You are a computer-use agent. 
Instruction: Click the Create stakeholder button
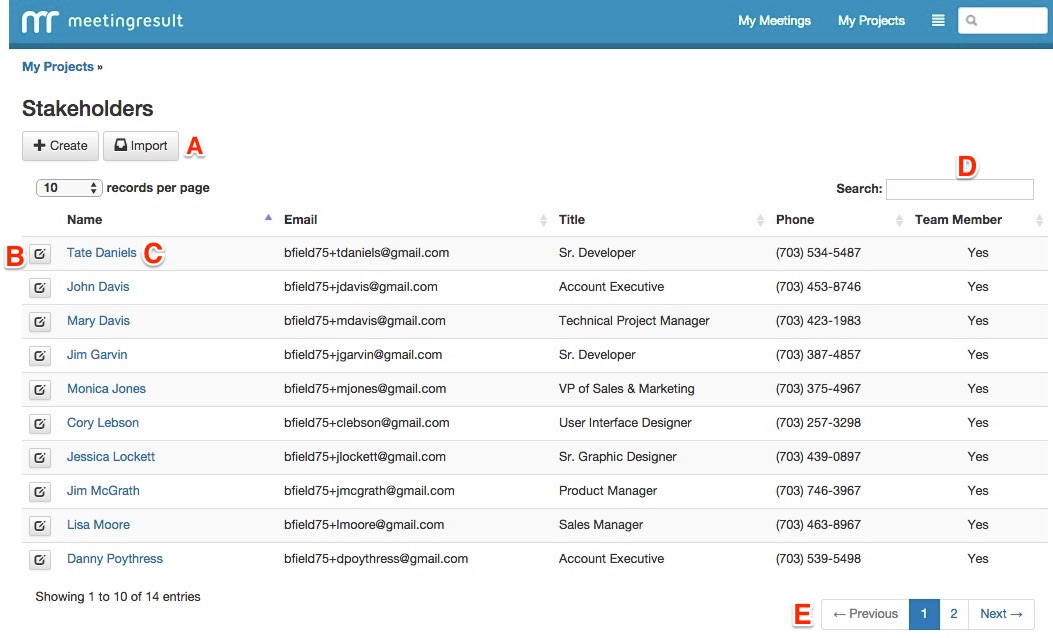click(x=61, y=146)
